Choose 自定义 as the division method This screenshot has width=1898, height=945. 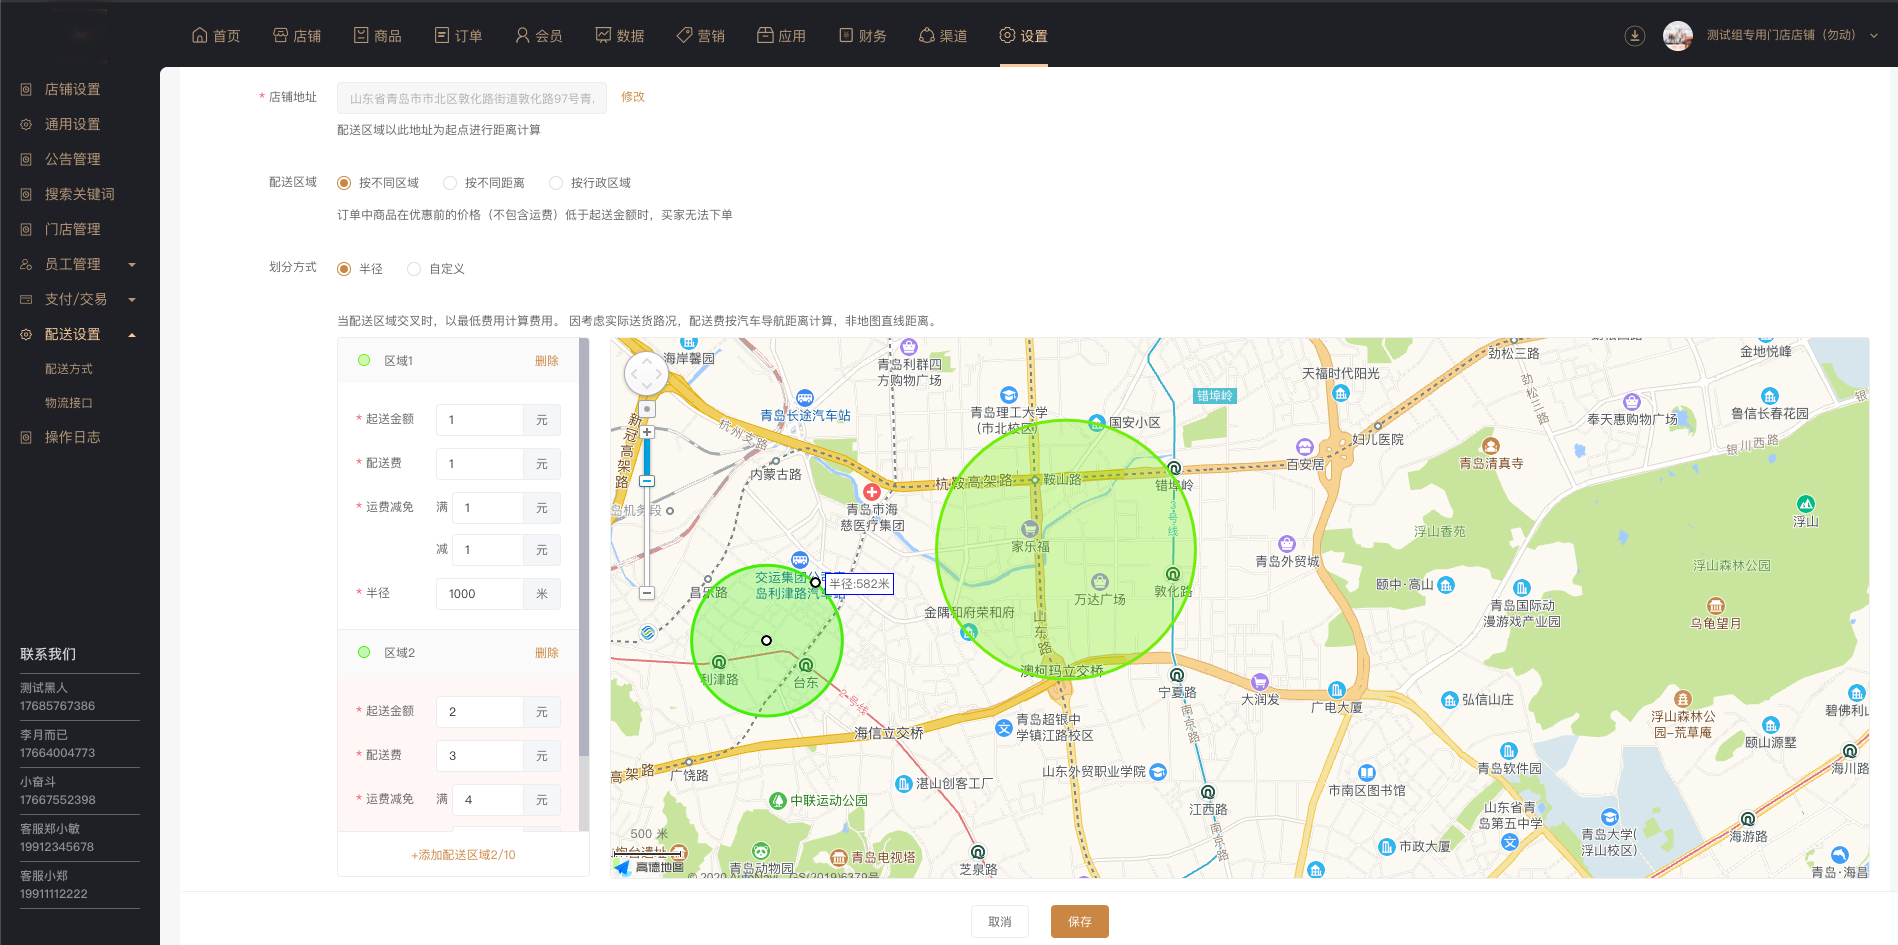point(414,269)
